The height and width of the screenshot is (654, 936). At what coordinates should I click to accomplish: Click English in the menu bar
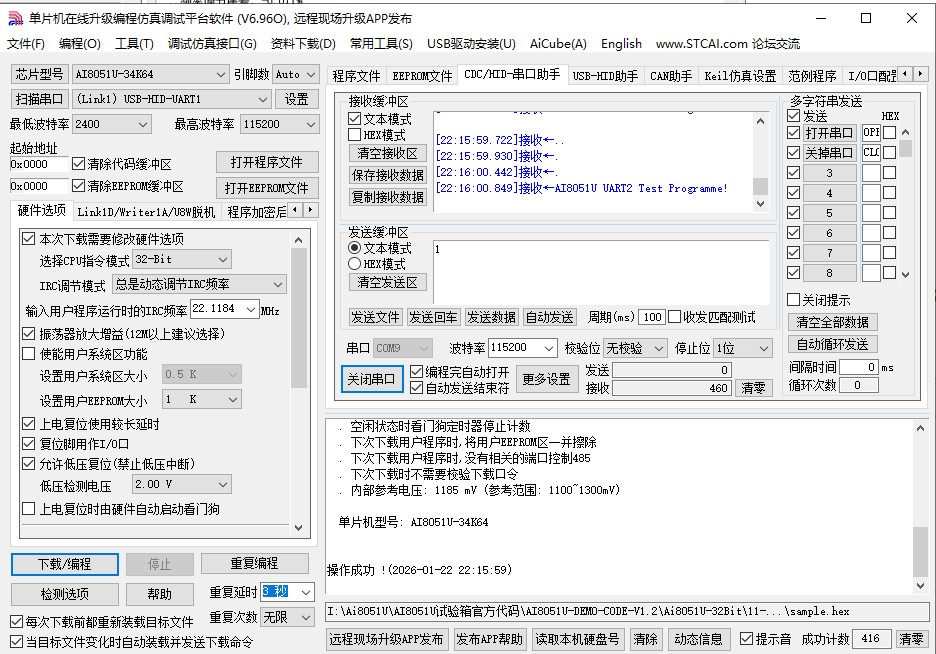click(621, 44)
